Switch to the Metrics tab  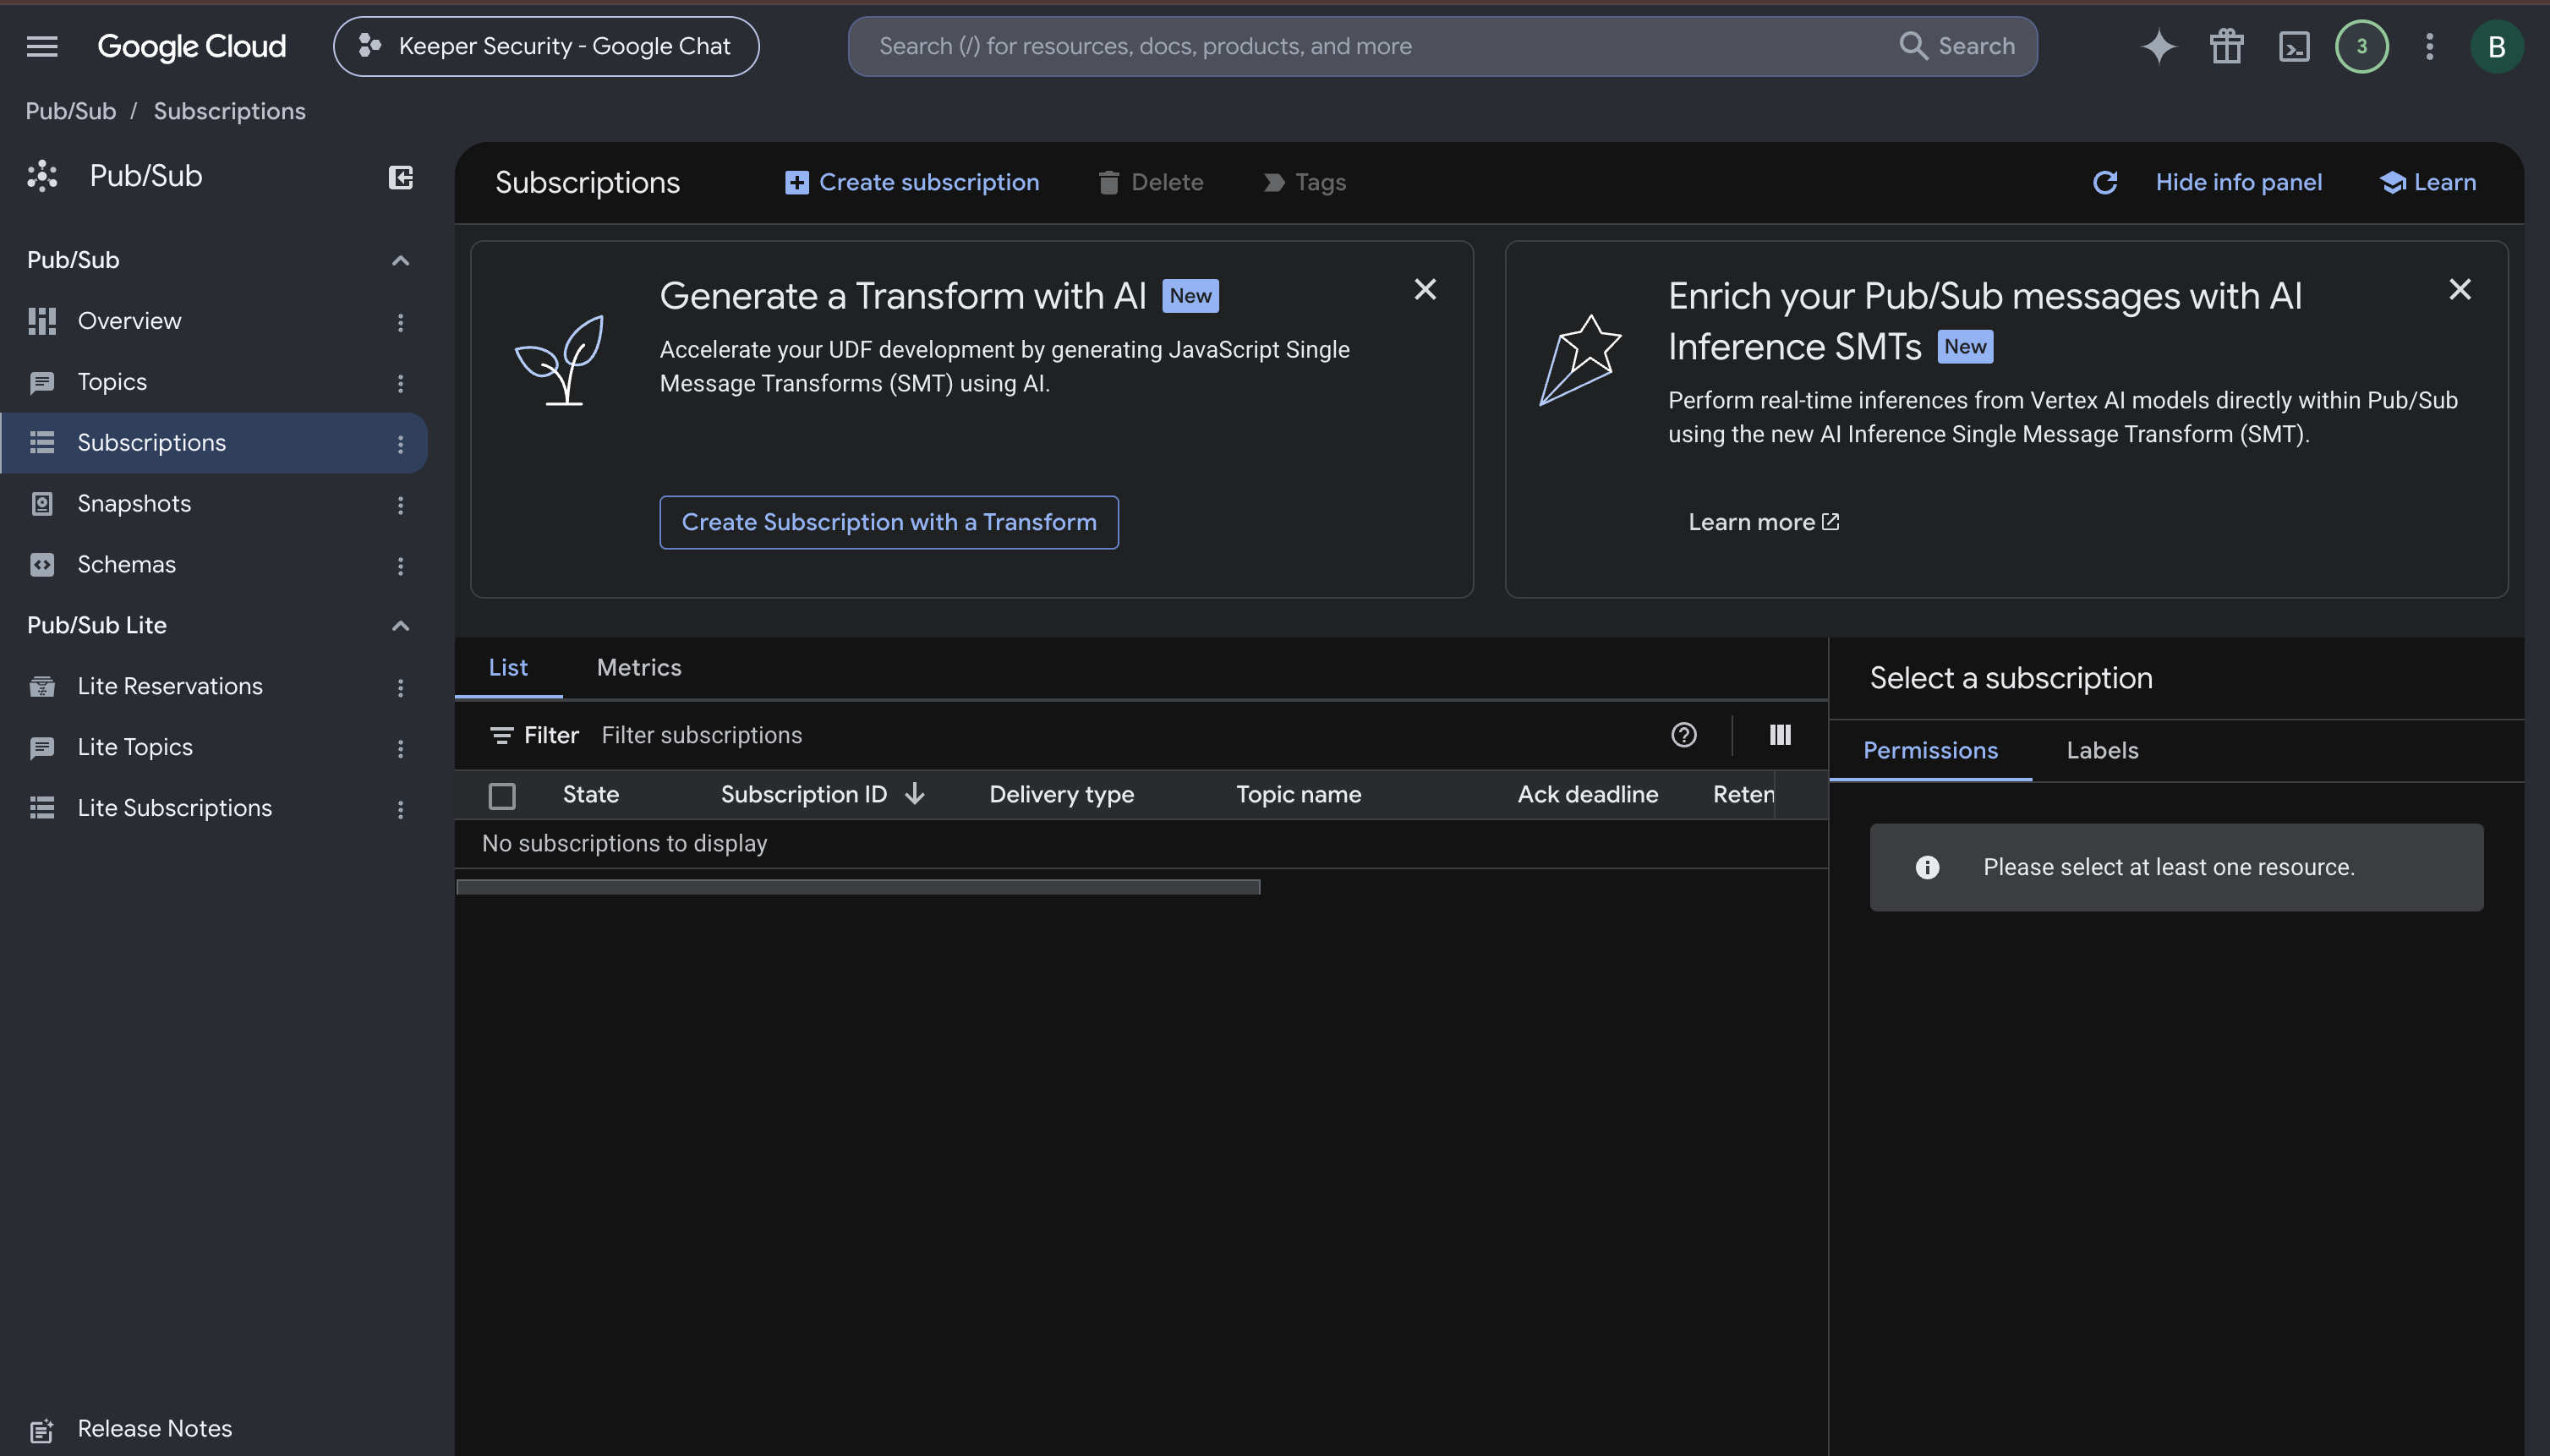639,667
